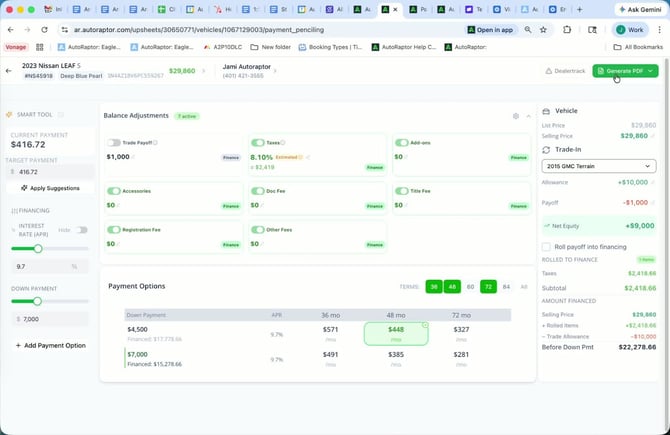Image resolution: width=670 pixels, height=435 pixels.
Task: Click the Apply Suggestions button
Action: click(50, 188)
